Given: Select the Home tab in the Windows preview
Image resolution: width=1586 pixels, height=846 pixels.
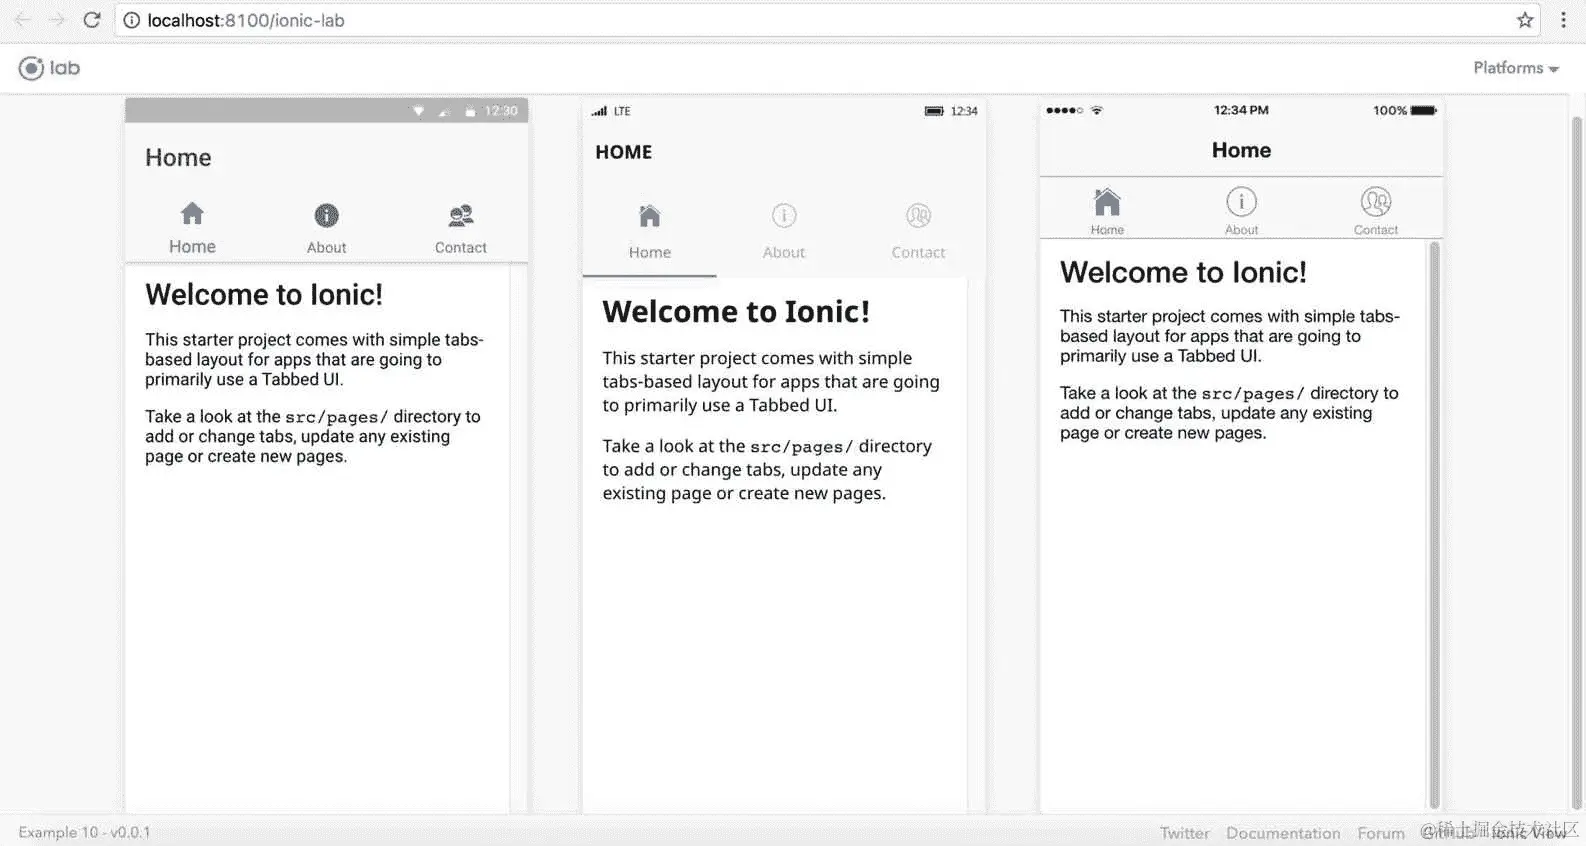Looking at the screenshot, I should tap(650, 233).
